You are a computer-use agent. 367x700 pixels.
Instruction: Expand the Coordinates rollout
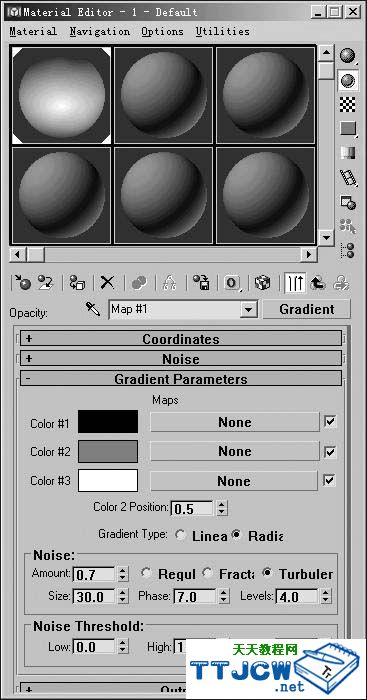[x=181, y=338]
